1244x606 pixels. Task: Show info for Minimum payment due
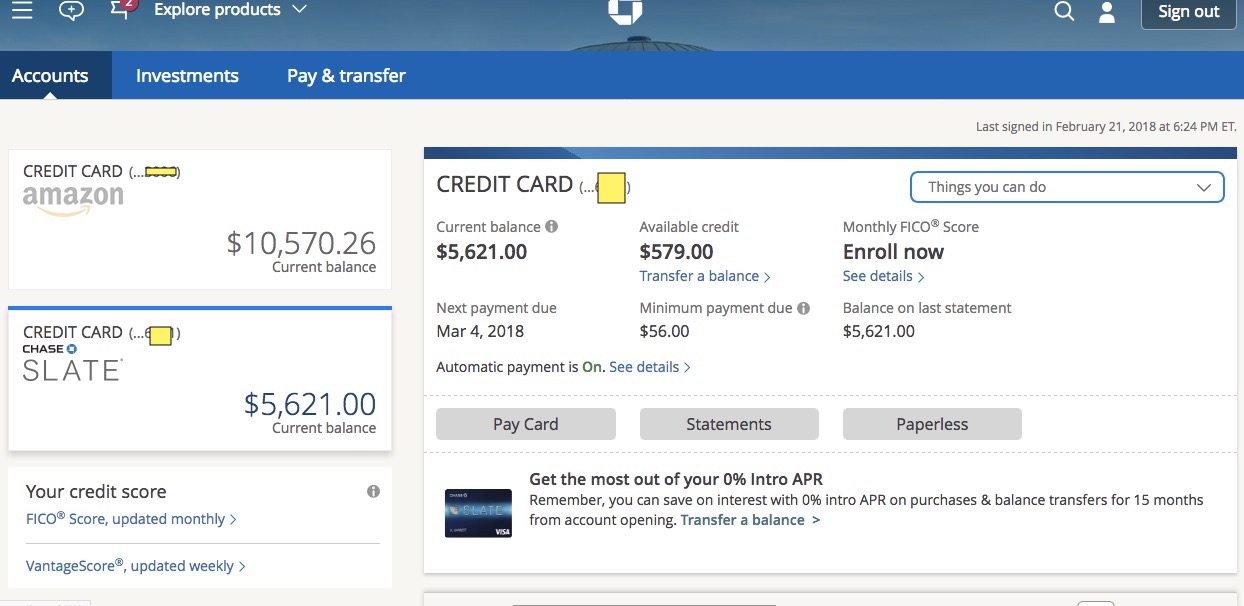coord(804,308)
